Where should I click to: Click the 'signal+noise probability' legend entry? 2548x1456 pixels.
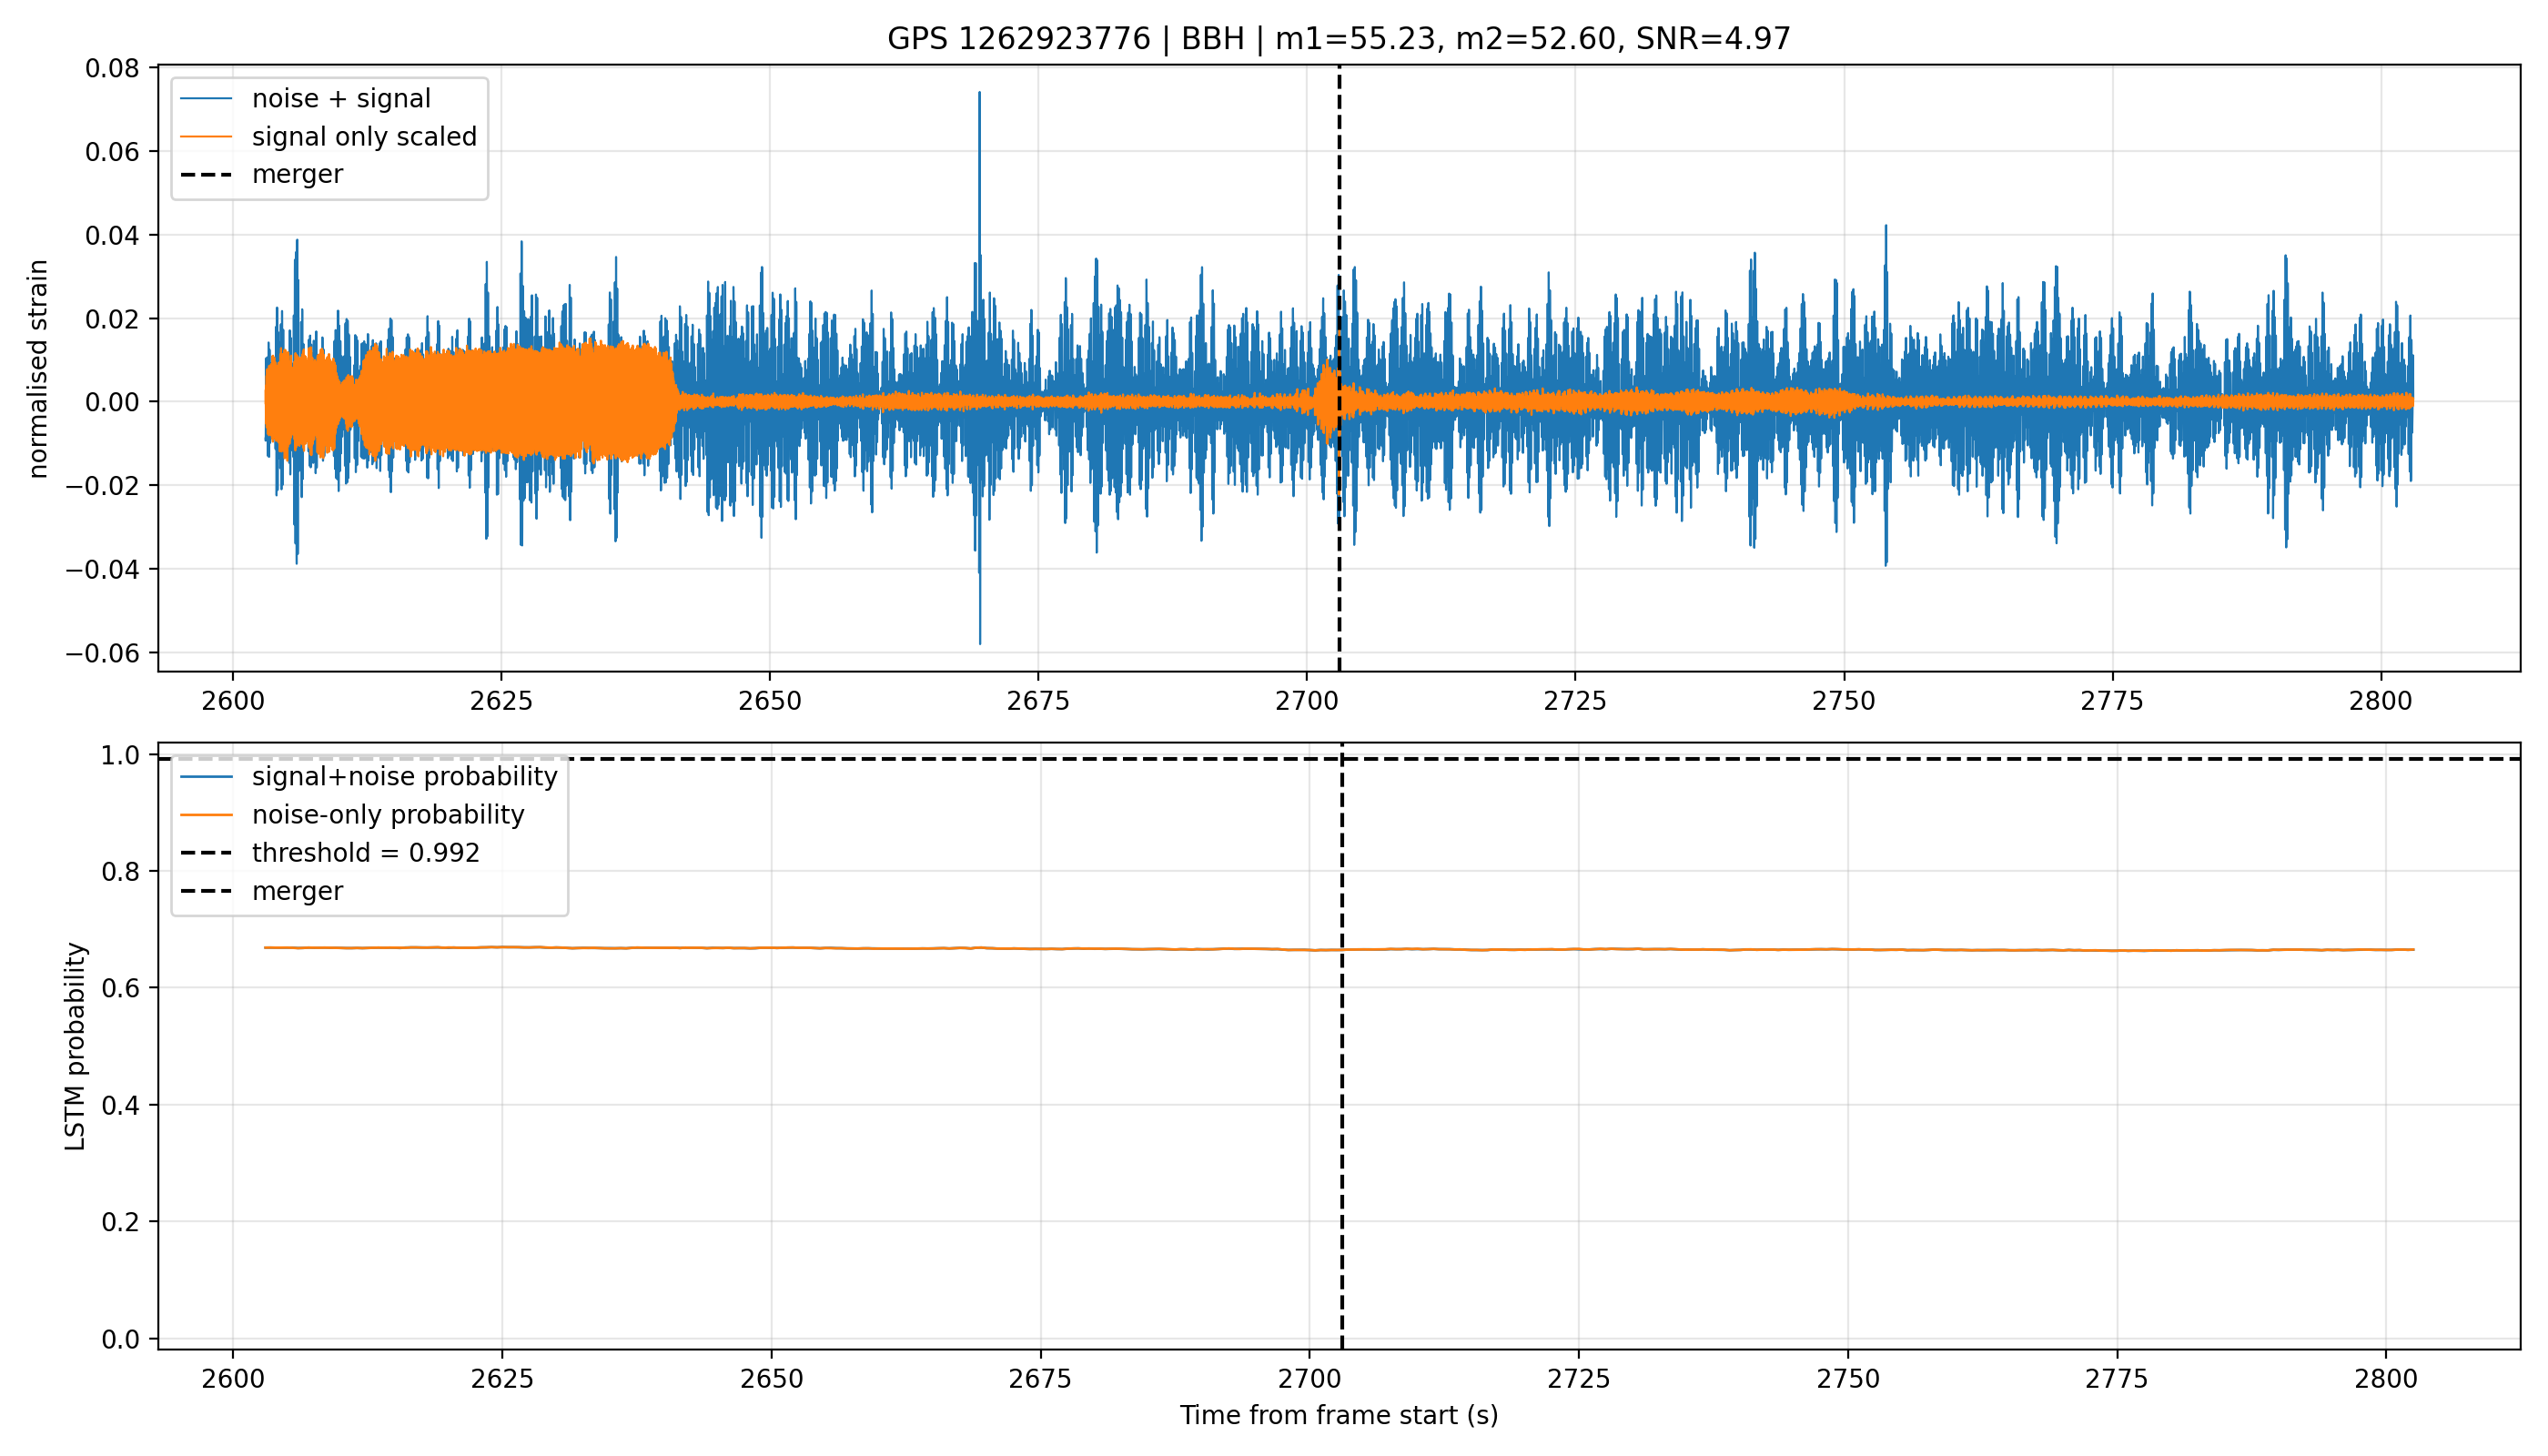(405, 777)
